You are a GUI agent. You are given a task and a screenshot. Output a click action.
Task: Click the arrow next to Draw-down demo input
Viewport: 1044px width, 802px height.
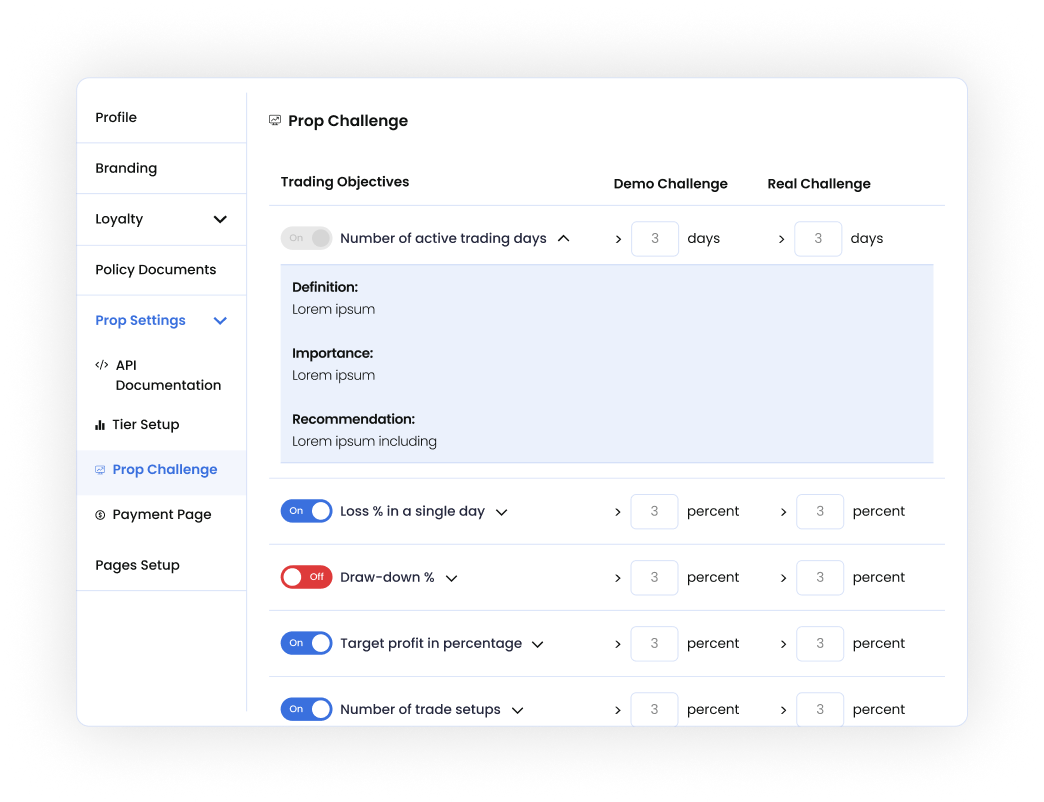click(619, 577)
